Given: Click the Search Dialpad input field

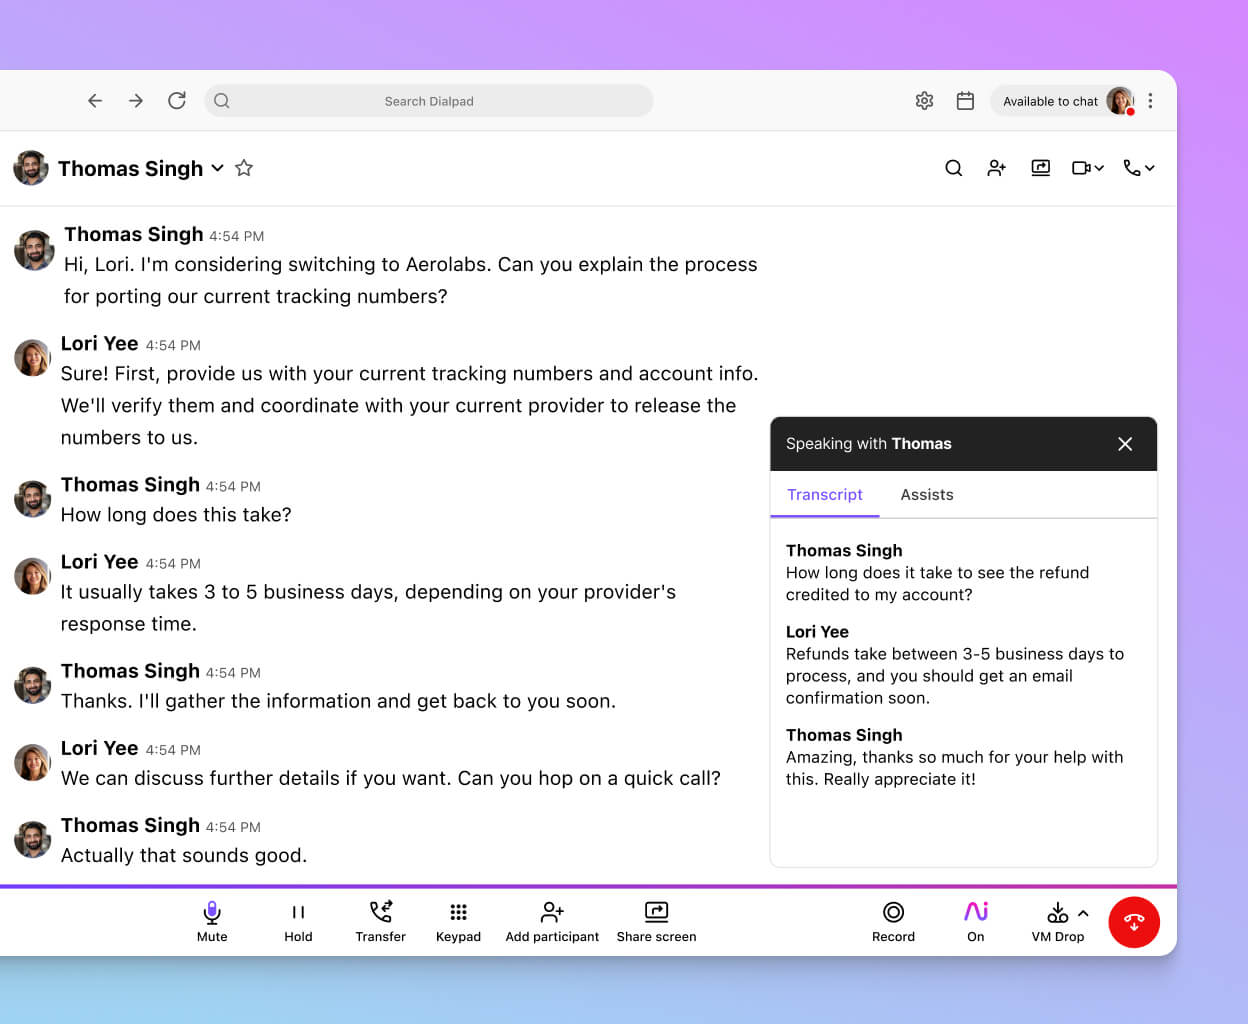Looking at the screenshot, I should [x=429, y=101].
